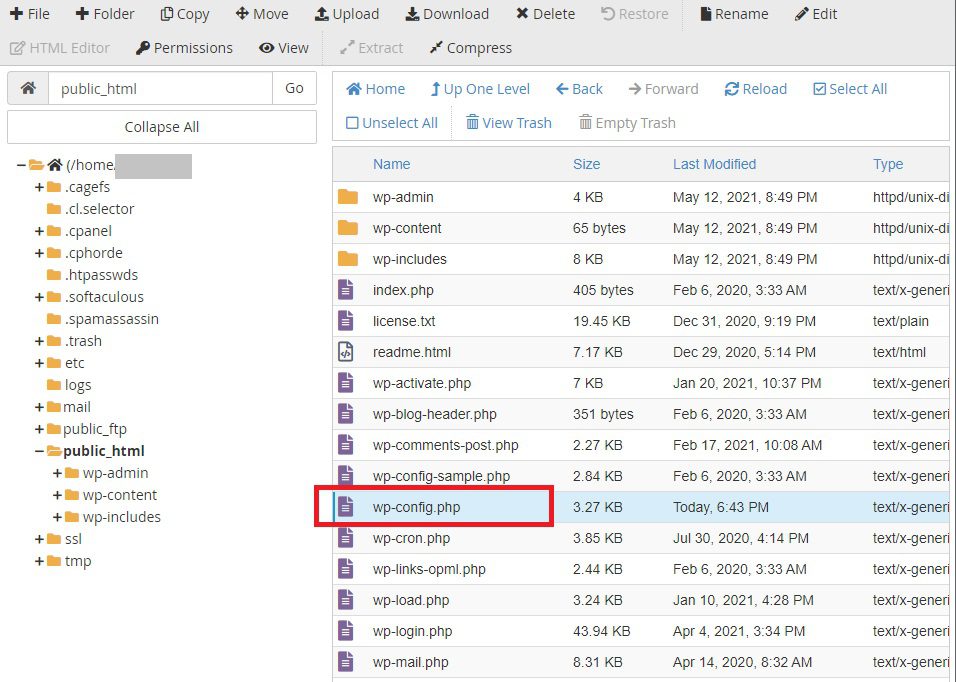Screen dimensions: 956x682
Task: Open View Trash
Action: 508,123
